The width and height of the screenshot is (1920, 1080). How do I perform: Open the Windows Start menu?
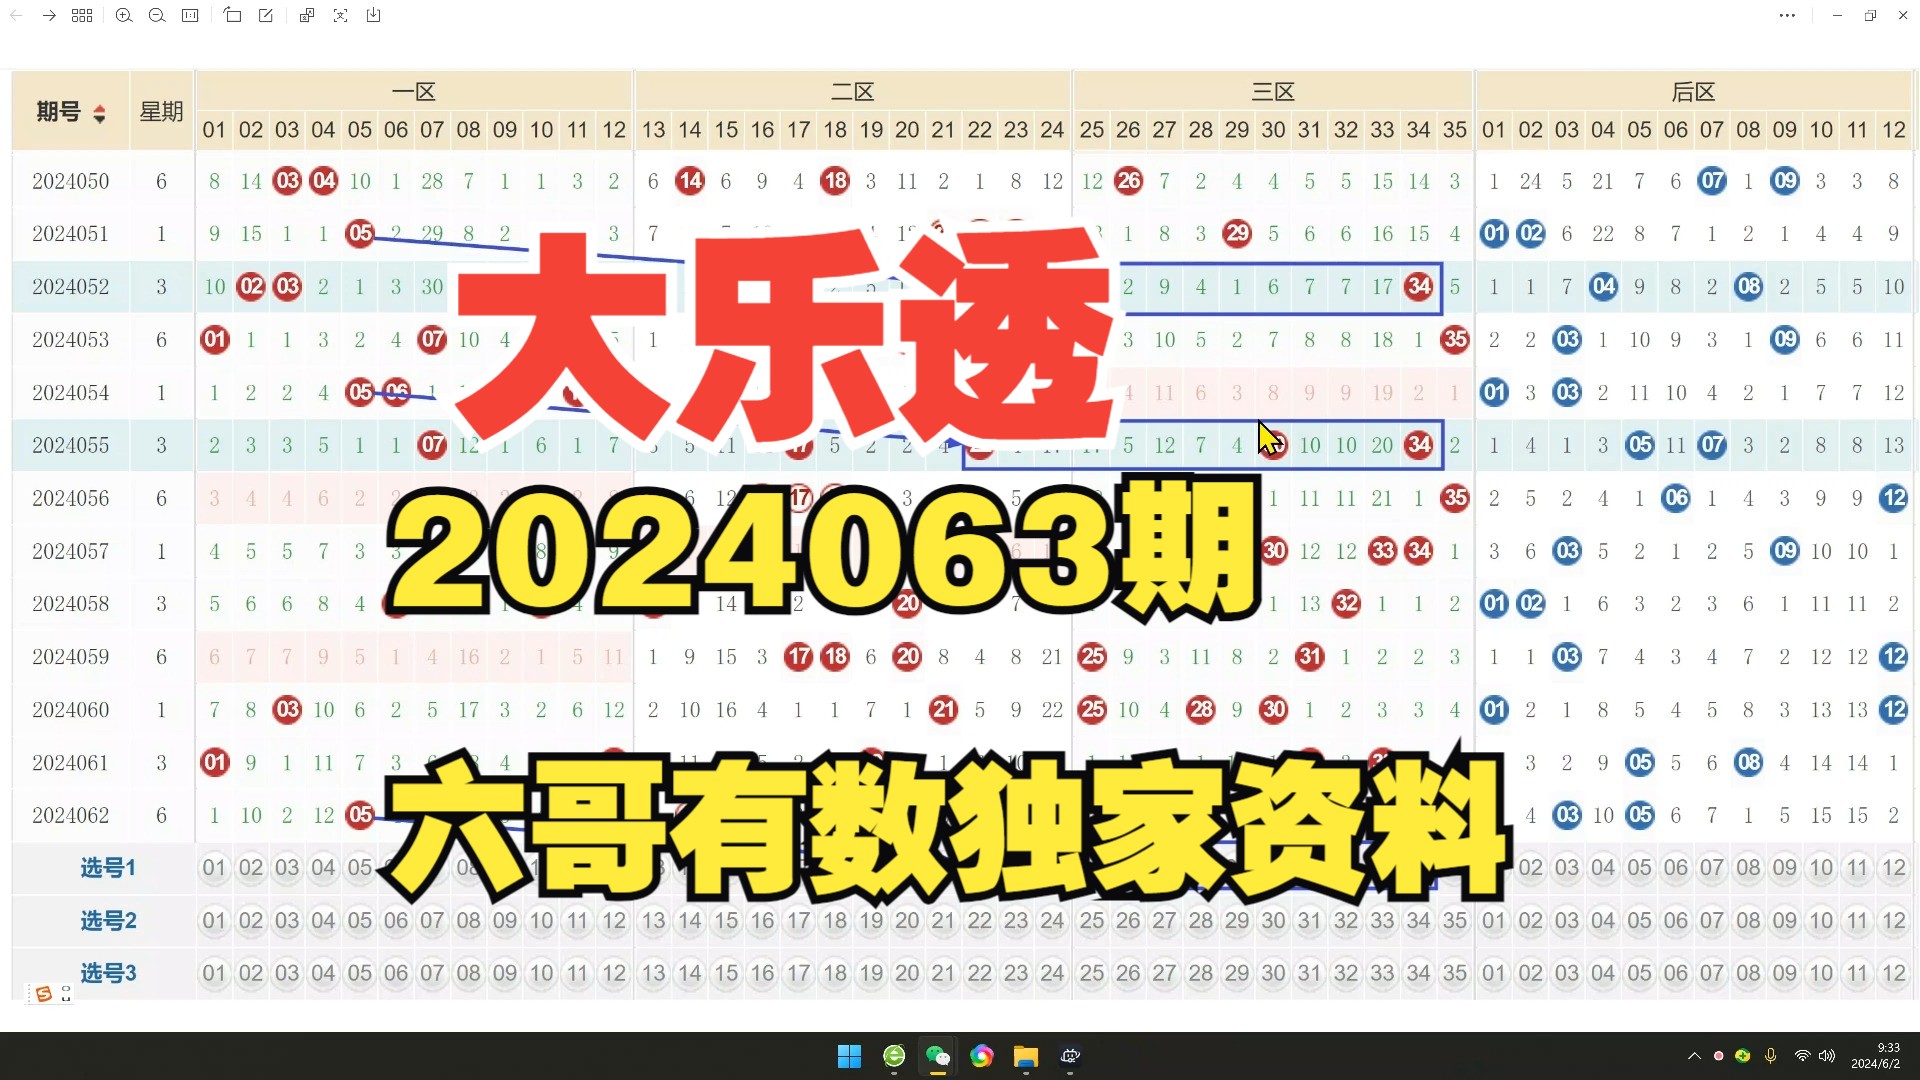pyautogui.click(x=849, y=1056)
